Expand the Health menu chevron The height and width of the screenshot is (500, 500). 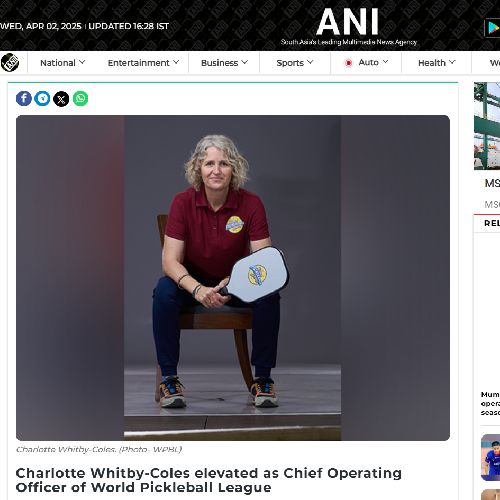[x=452, y=62]
